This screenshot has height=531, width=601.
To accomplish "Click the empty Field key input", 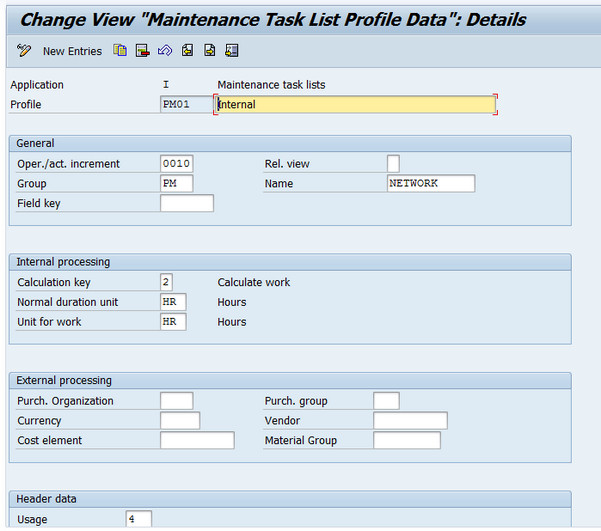I will pyautogui.click(x=187, y=203).
